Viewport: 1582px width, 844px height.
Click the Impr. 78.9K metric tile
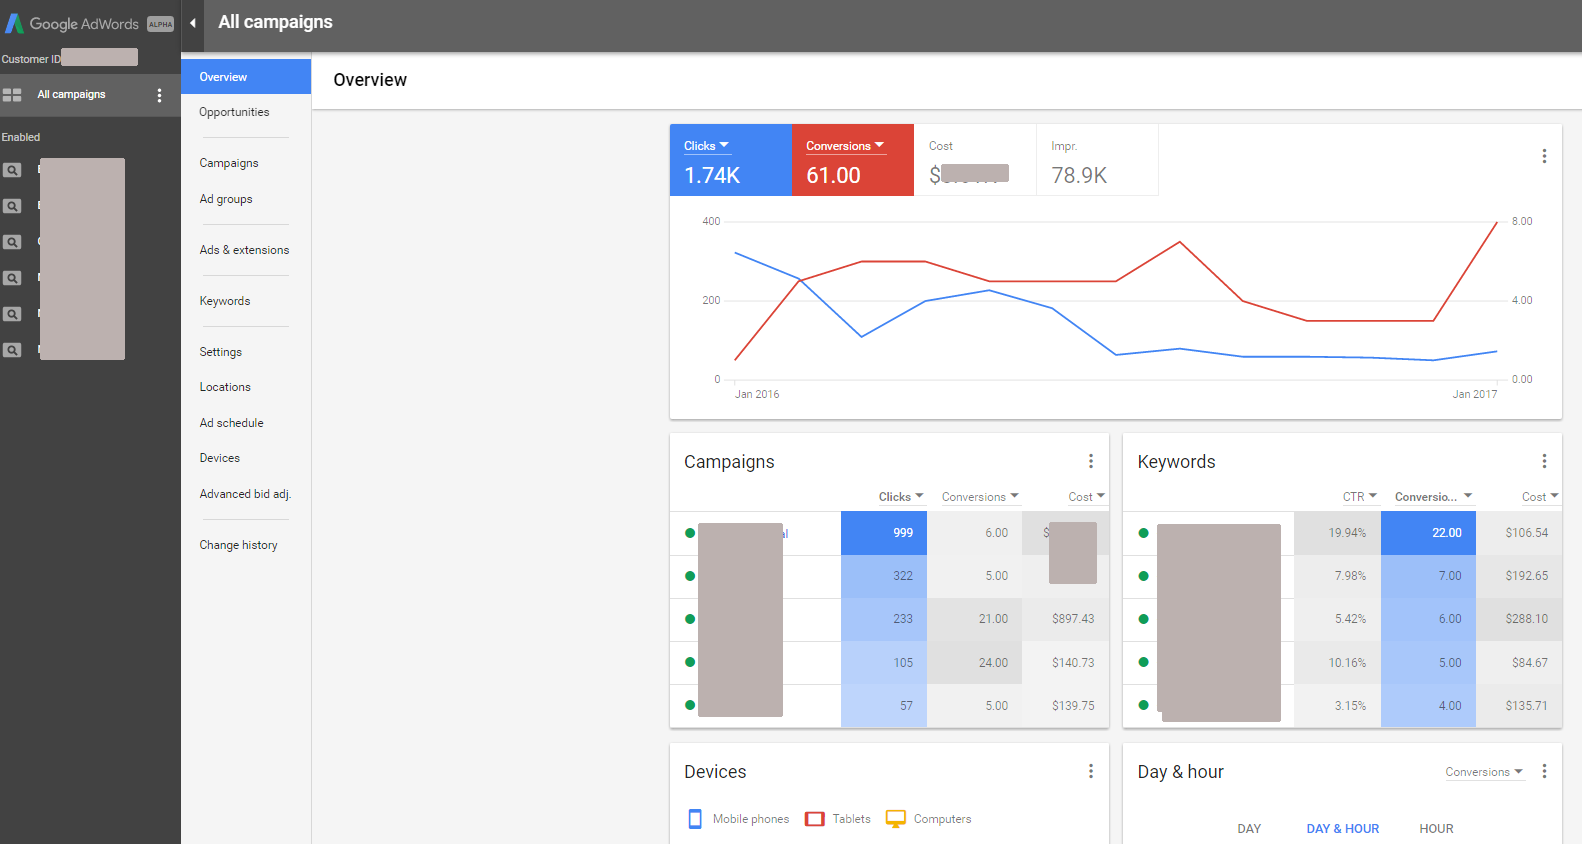point(1097,160)
